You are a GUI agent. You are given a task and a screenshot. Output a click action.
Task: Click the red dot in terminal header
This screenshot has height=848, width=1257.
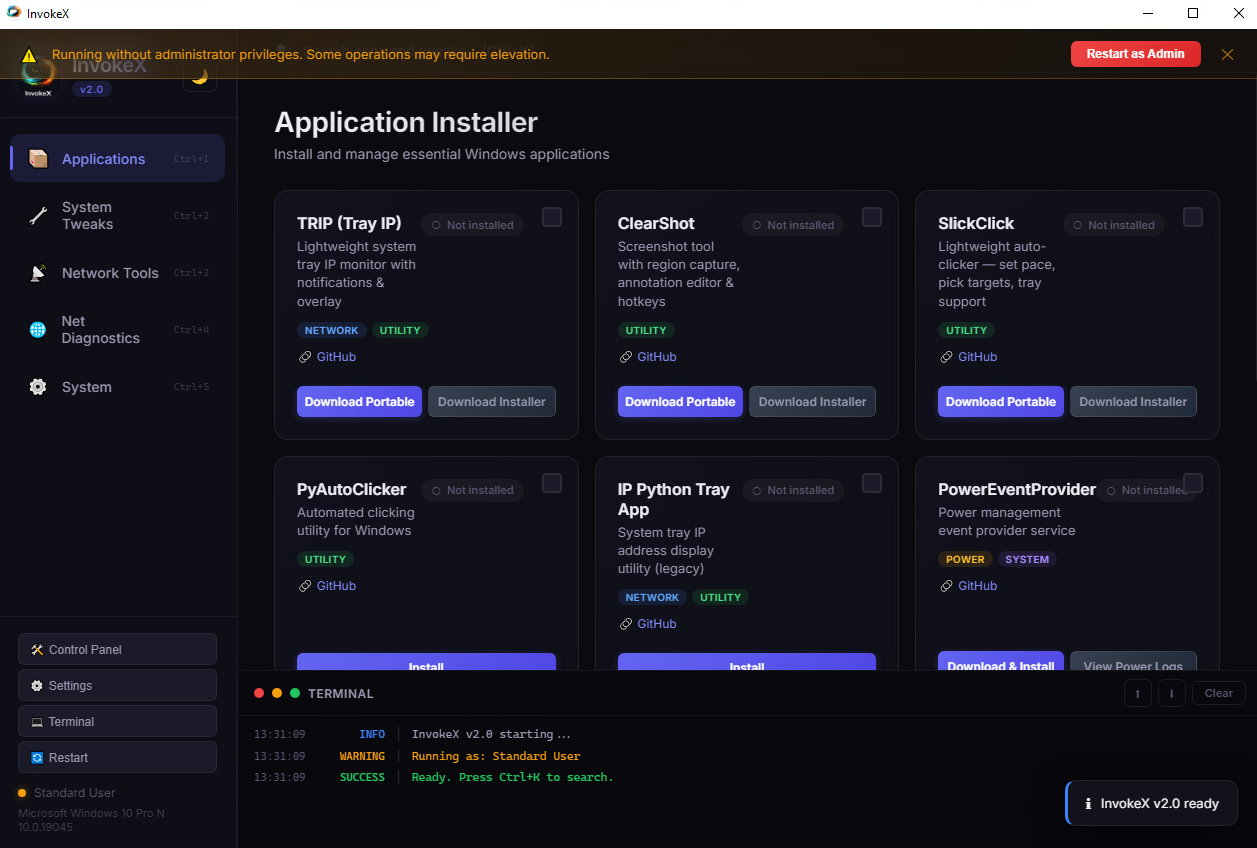point(259,693)
